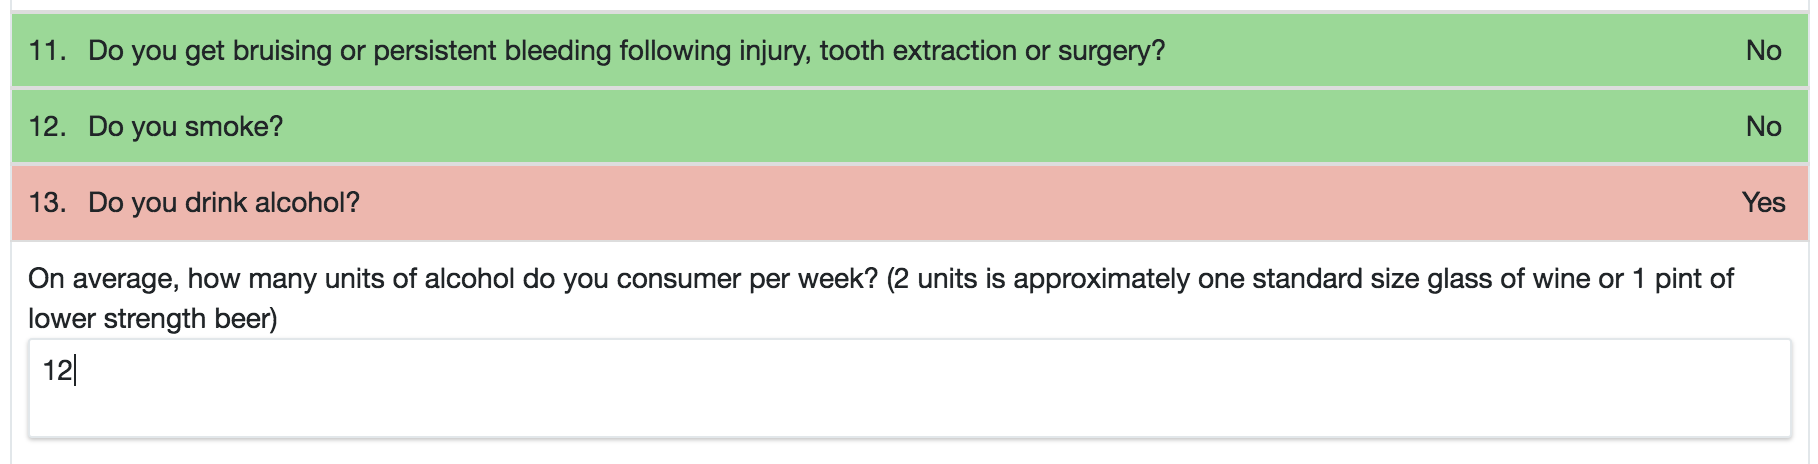The height and width of the screenshot is (464, 1818).
Task: Select question number 11 label
Action: tap(47, 50)
